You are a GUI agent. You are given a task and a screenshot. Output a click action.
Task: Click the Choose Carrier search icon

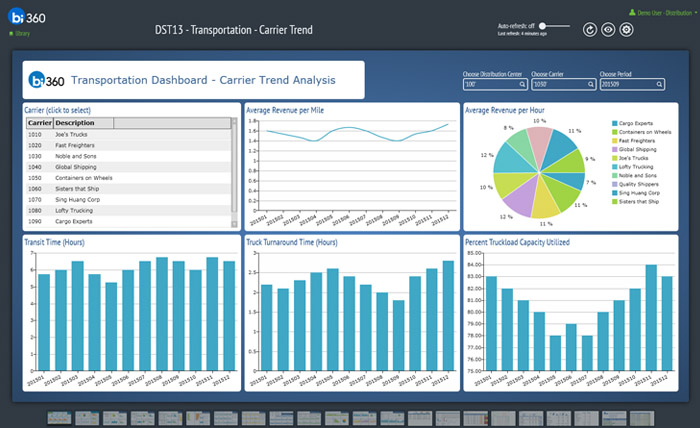[591, 84]
